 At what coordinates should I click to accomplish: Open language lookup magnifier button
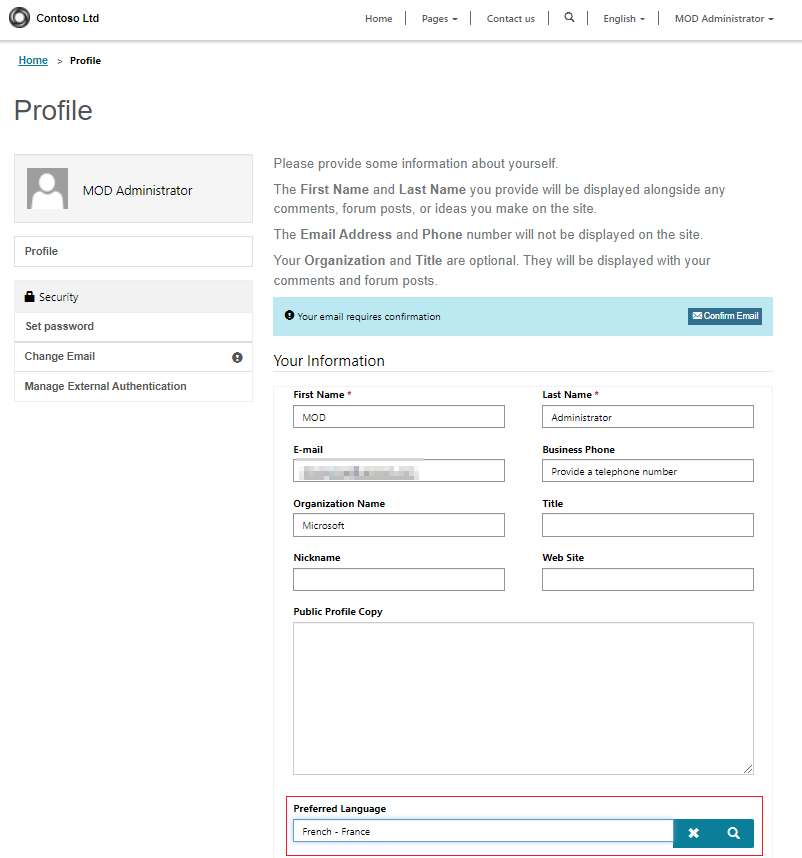[x=734, y=833]
